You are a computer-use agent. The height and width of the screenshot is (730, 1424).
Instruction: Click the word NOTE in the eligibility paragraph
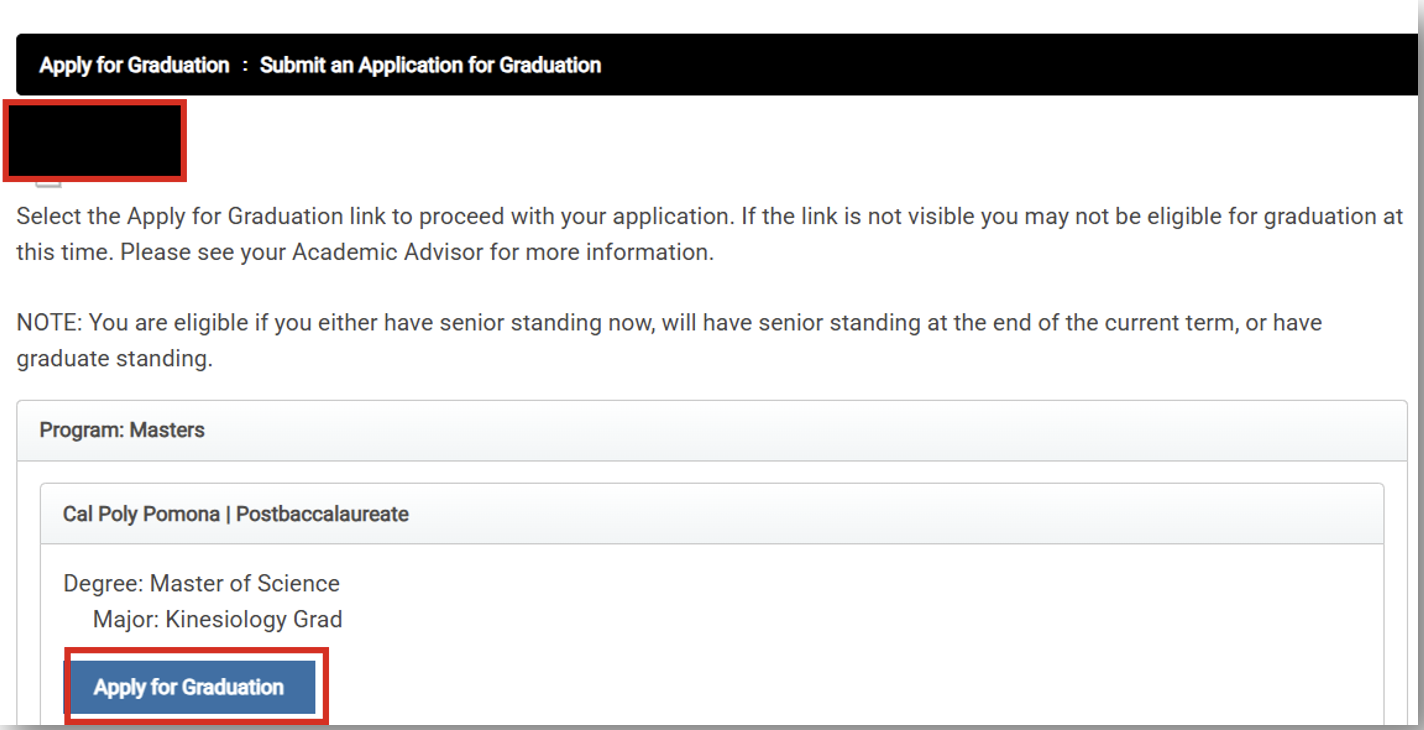click(48, 323)
